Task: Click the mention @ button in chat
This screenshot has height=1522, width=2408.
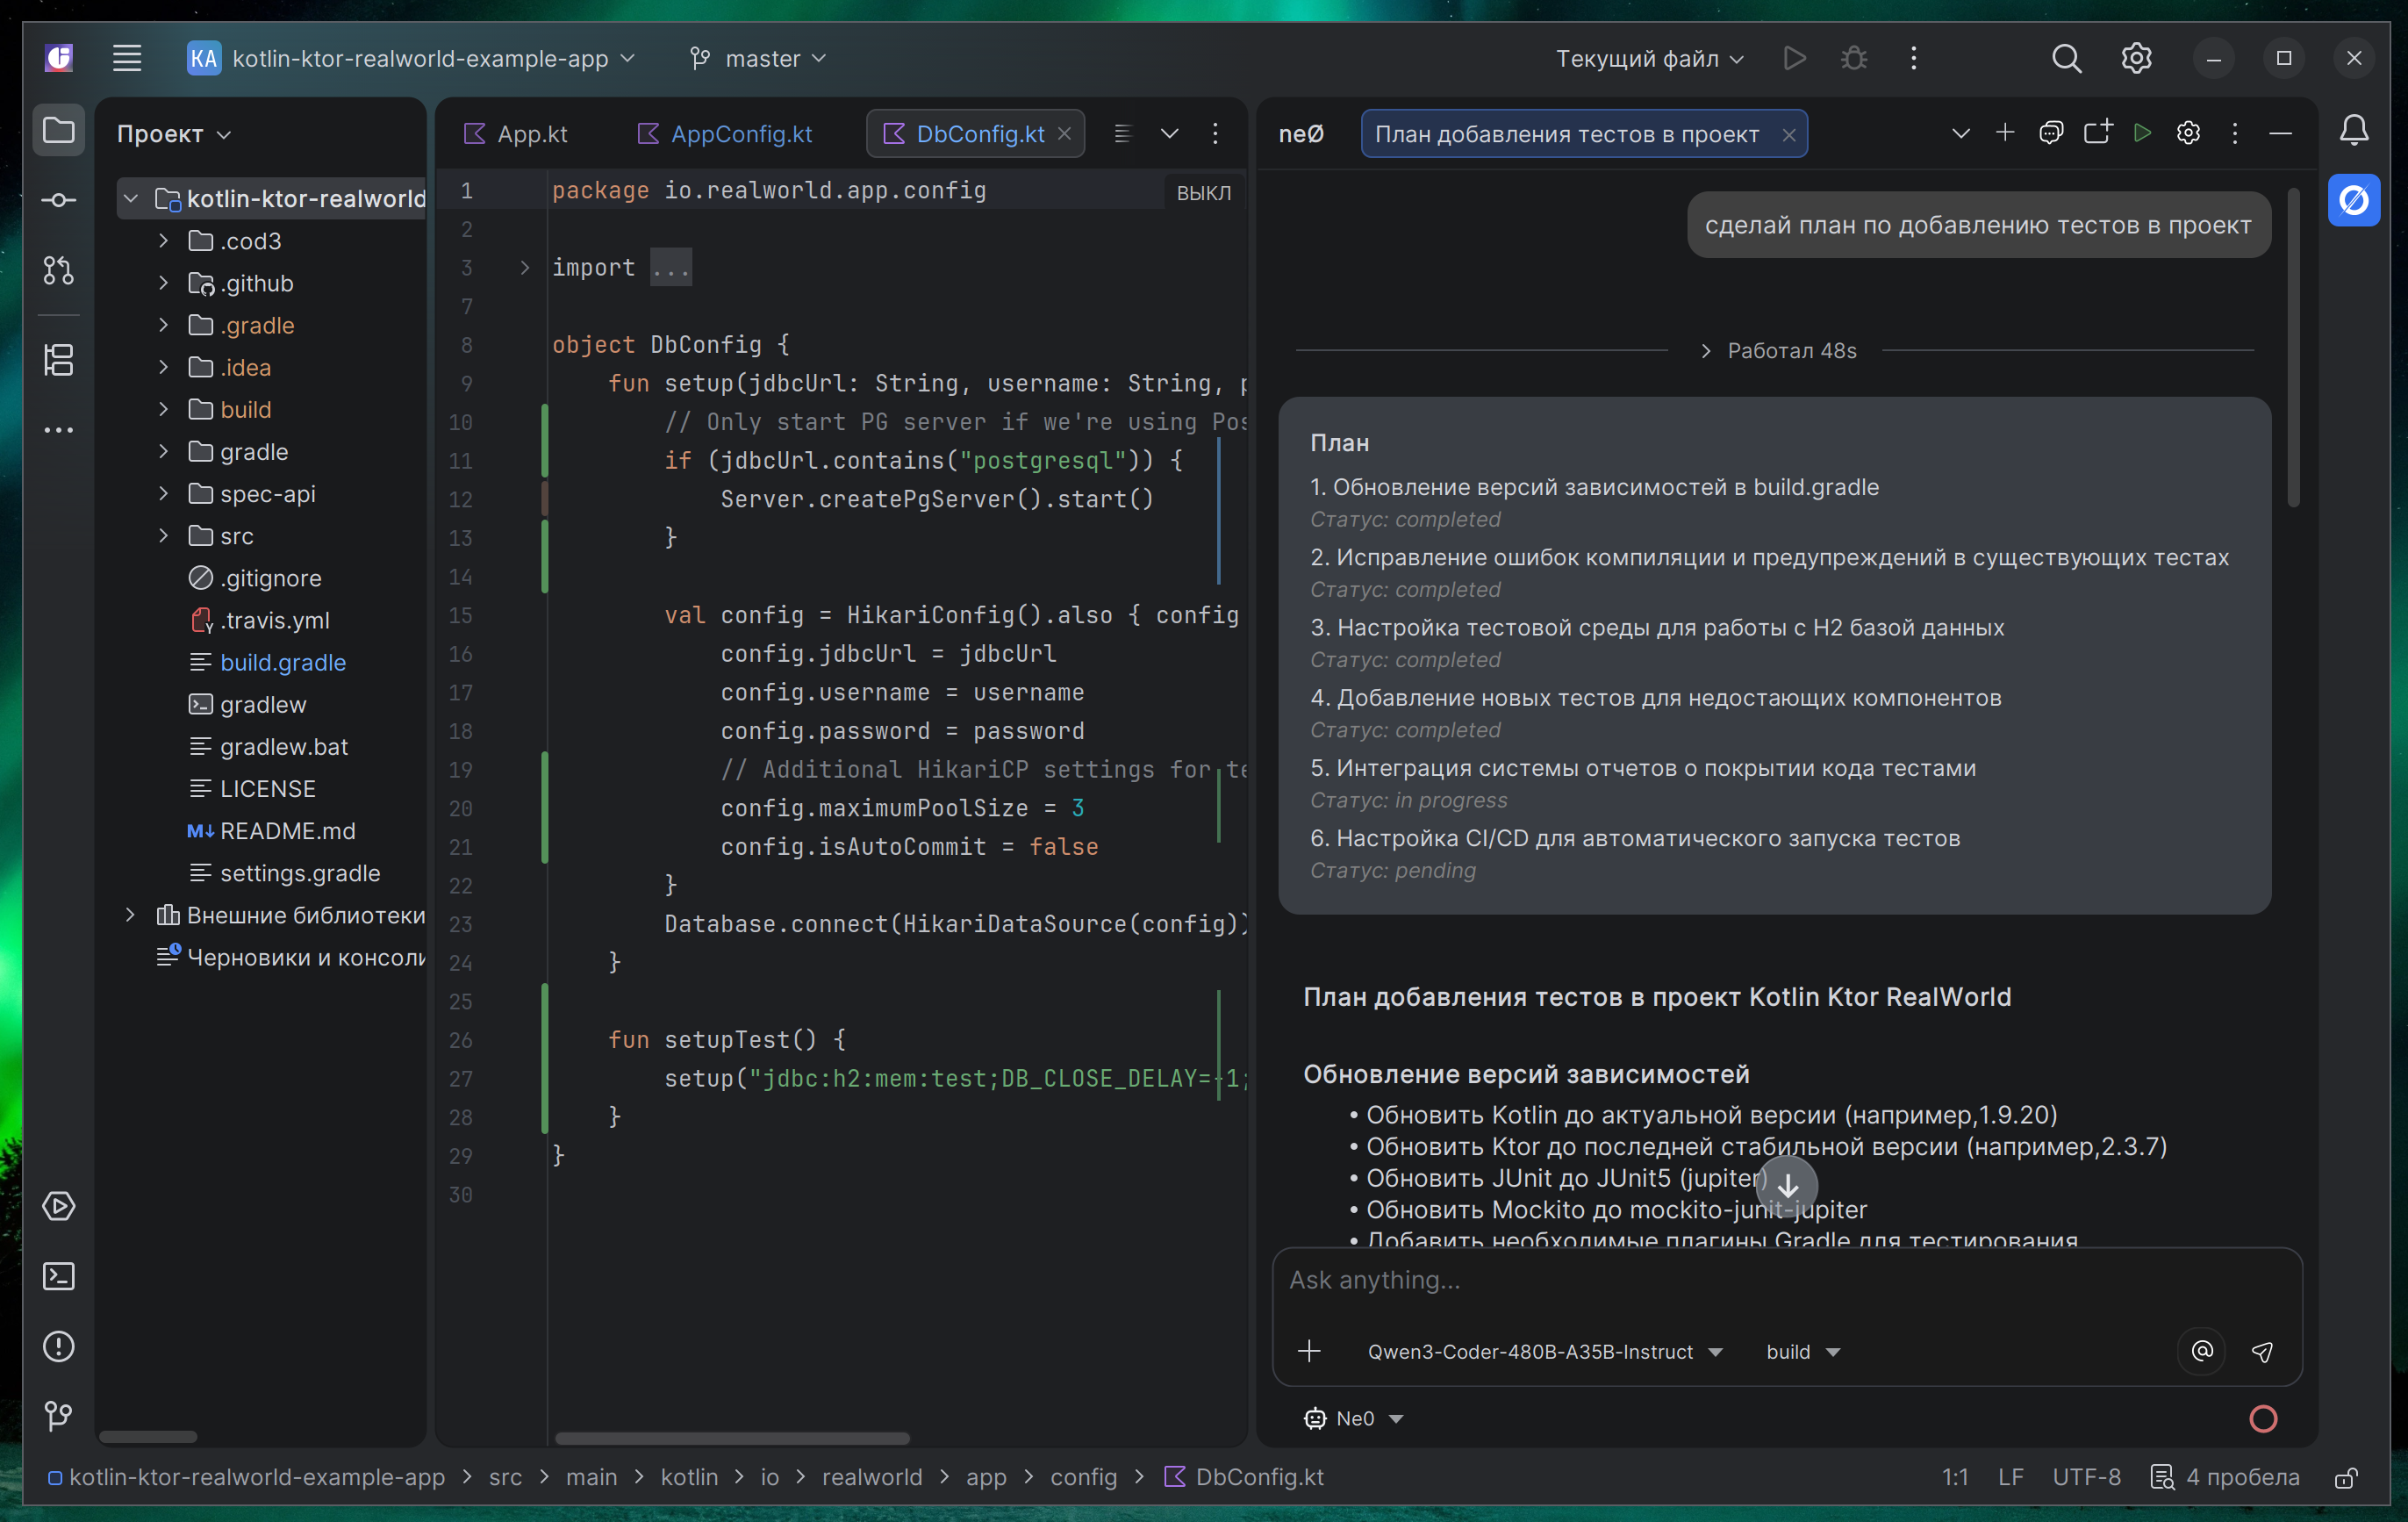Action: click(2202, 1352)
